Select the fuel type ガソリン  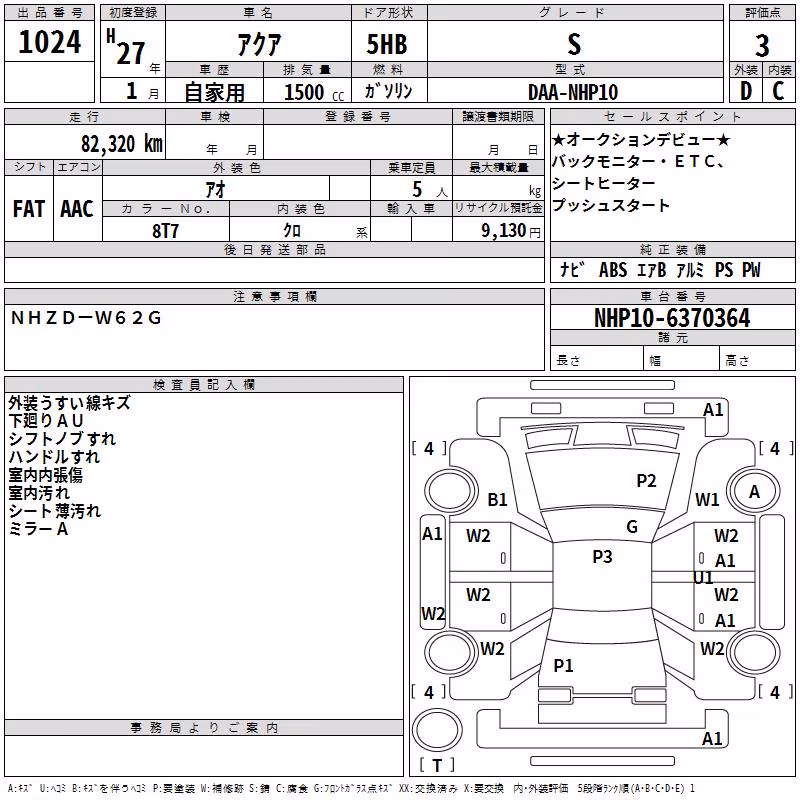click(x=388, y=91)
